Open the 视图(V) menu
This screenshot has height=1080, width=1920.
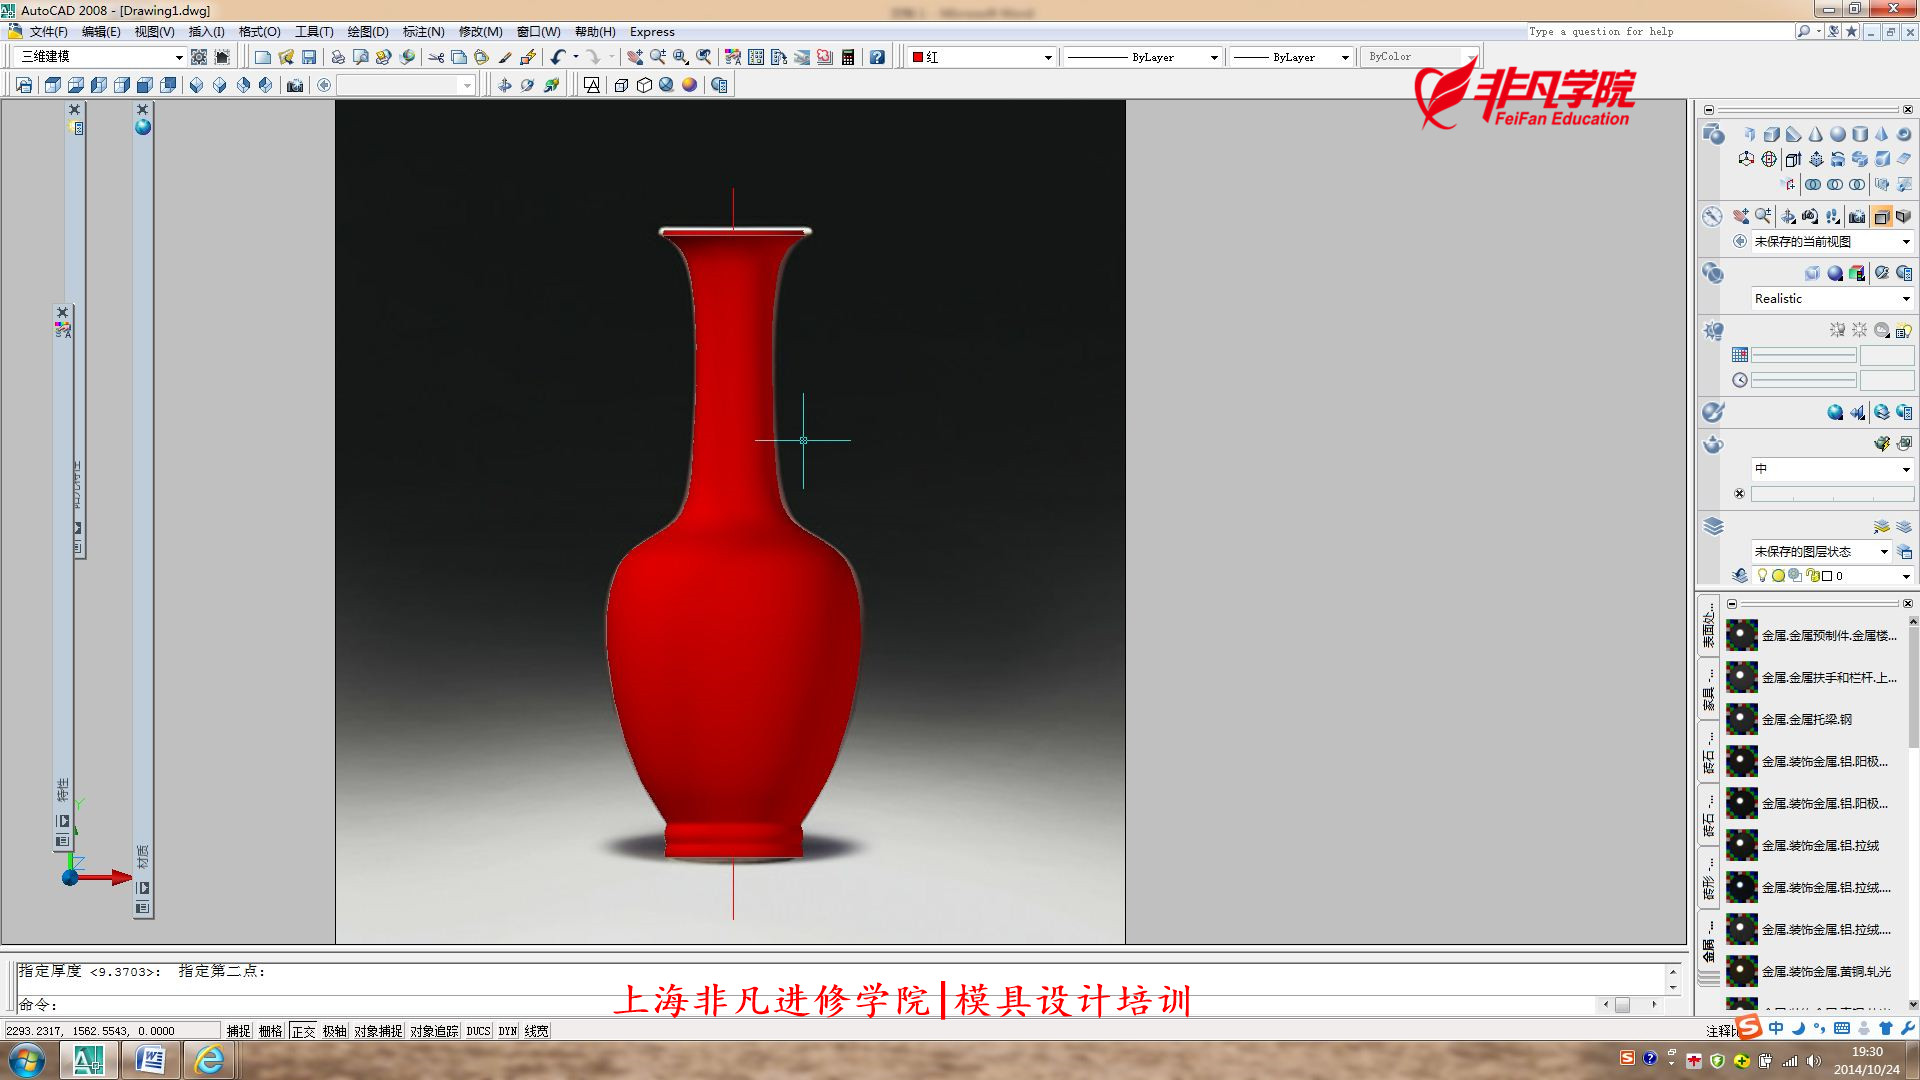pos(154,32)
